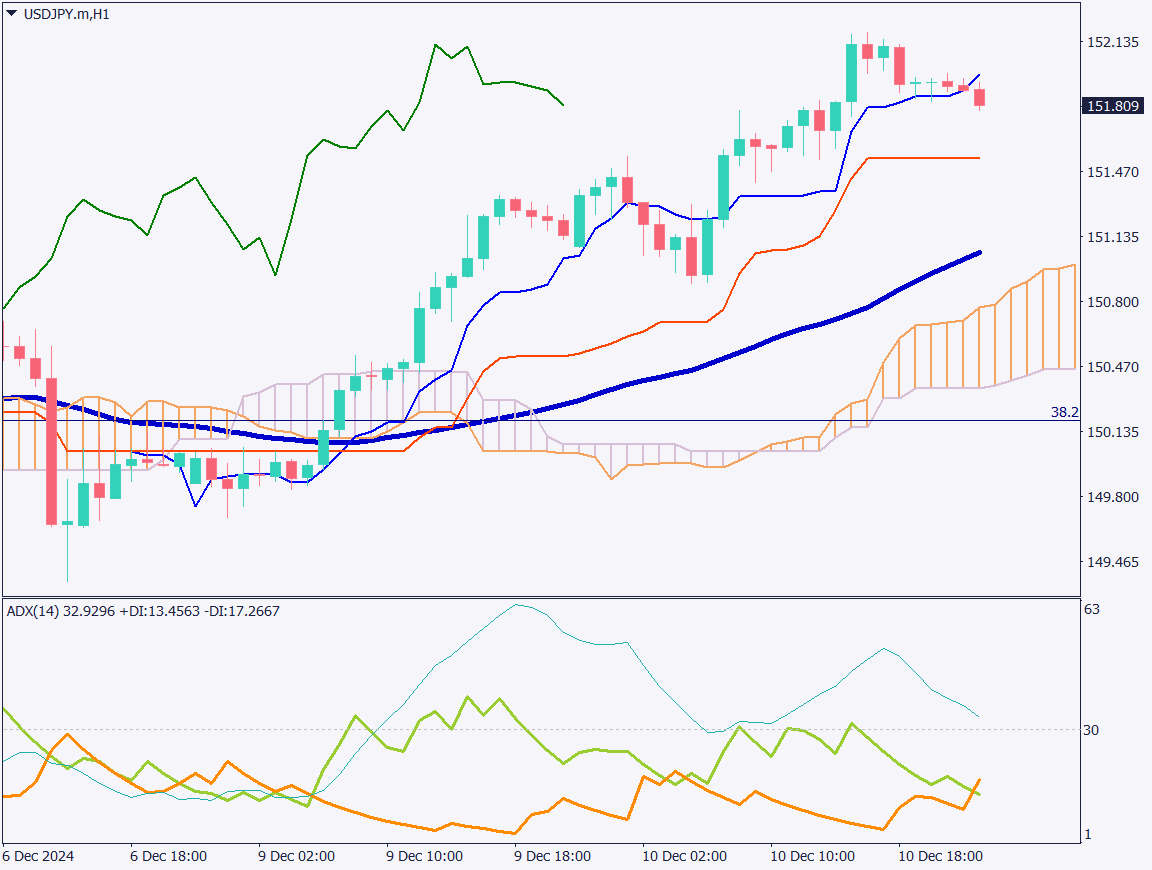Select the large red candle on 6 Dec
Screen dimensions: 1152x870
click(51, 450)
